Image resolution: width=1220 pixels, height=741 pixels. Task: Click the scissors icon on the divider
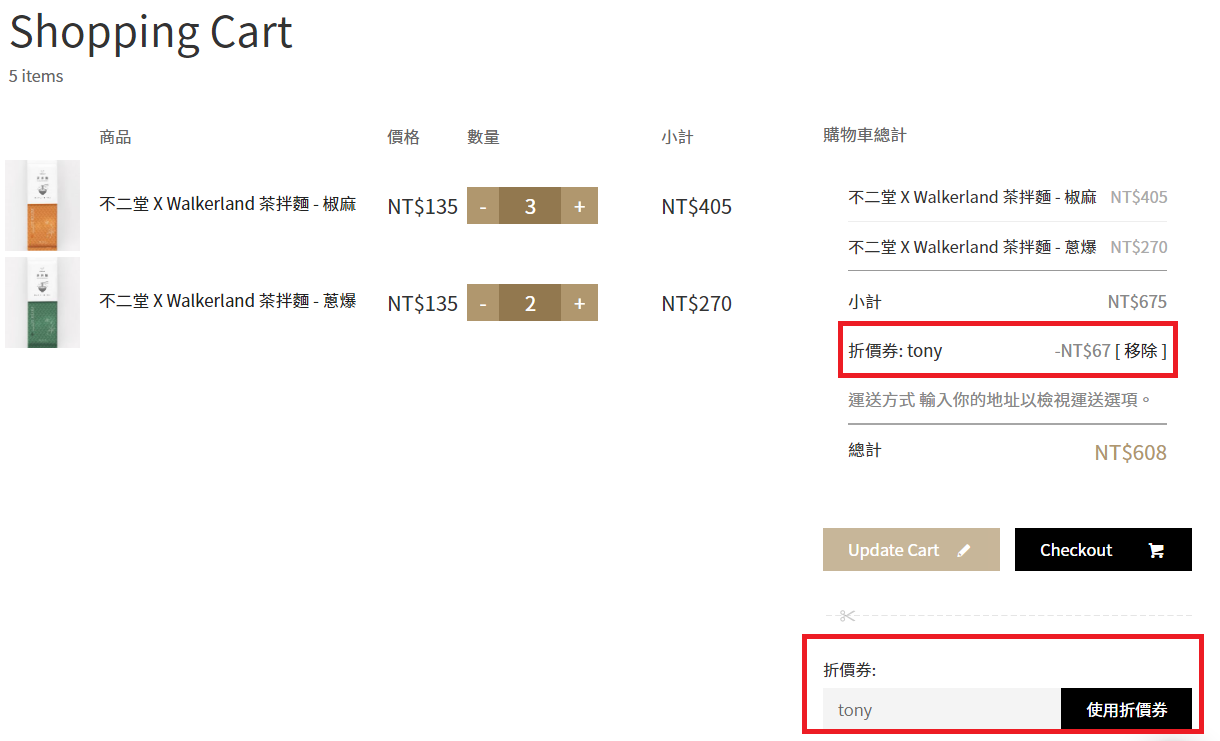(848, 615)
